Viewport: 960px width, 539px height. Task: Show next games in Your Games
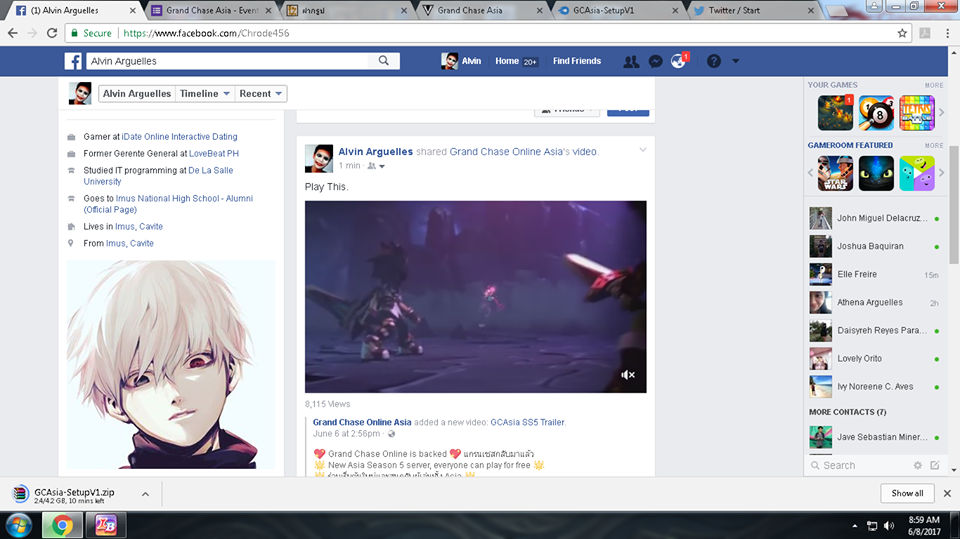point(942,113)
